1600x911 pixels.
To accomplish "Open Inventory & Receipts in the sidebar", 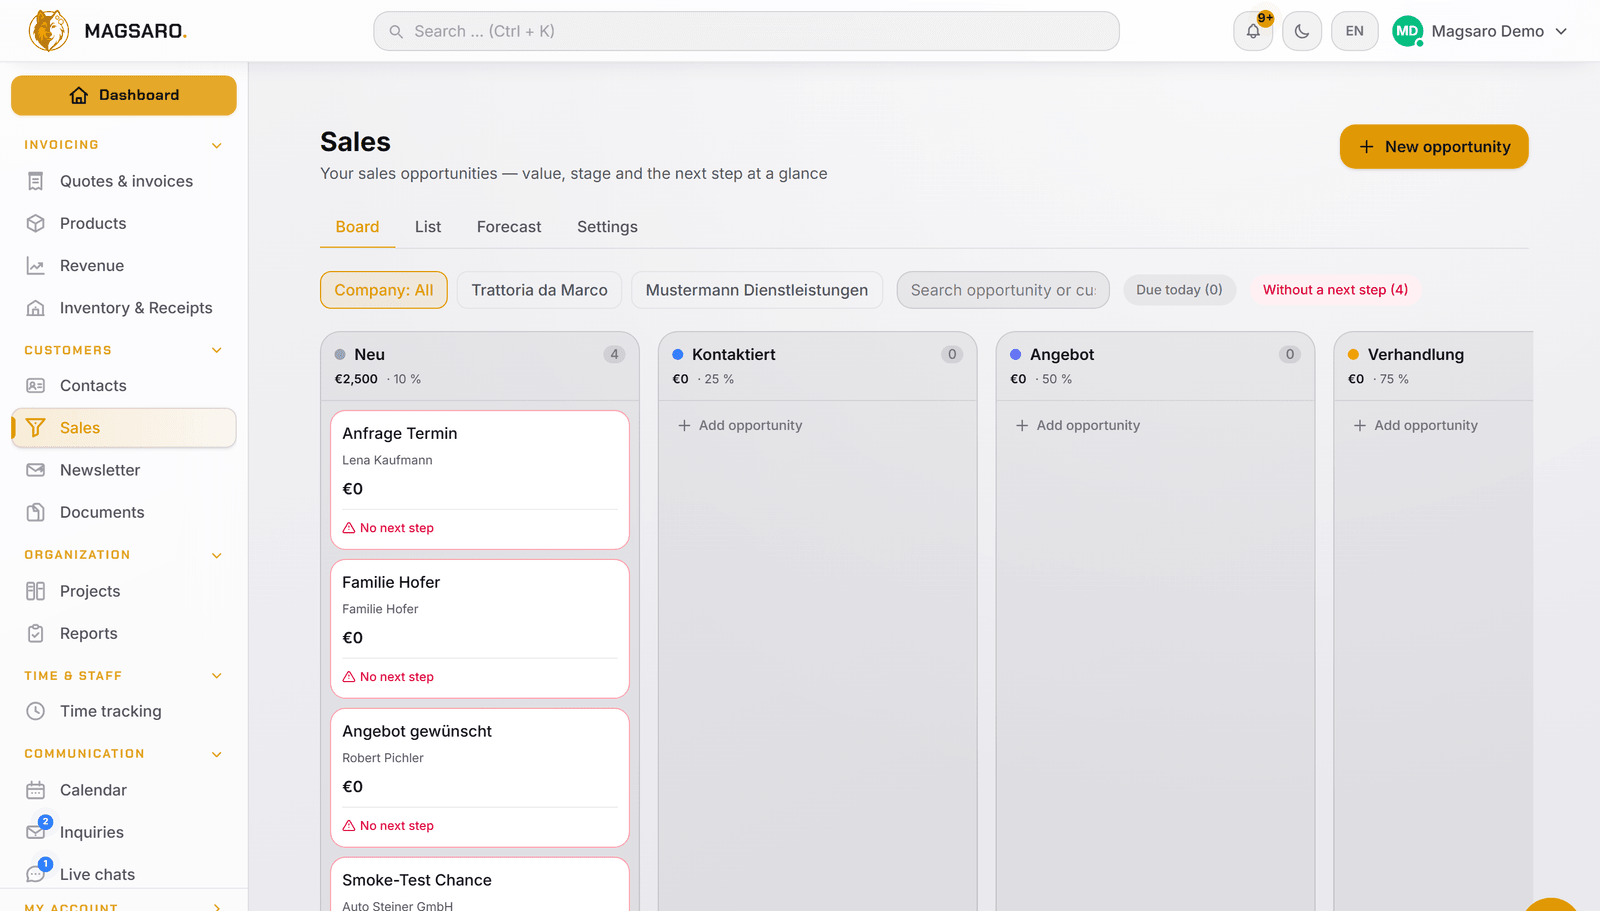I will coord(124,308).
